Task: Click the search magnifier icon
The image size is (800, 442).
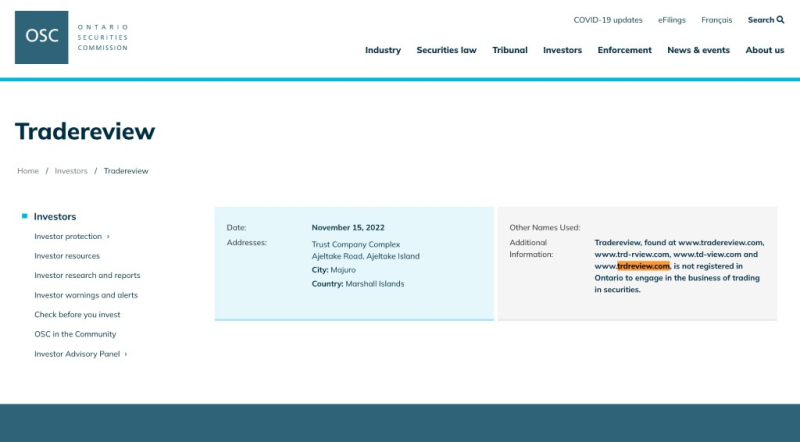Action: coord(780,20)
